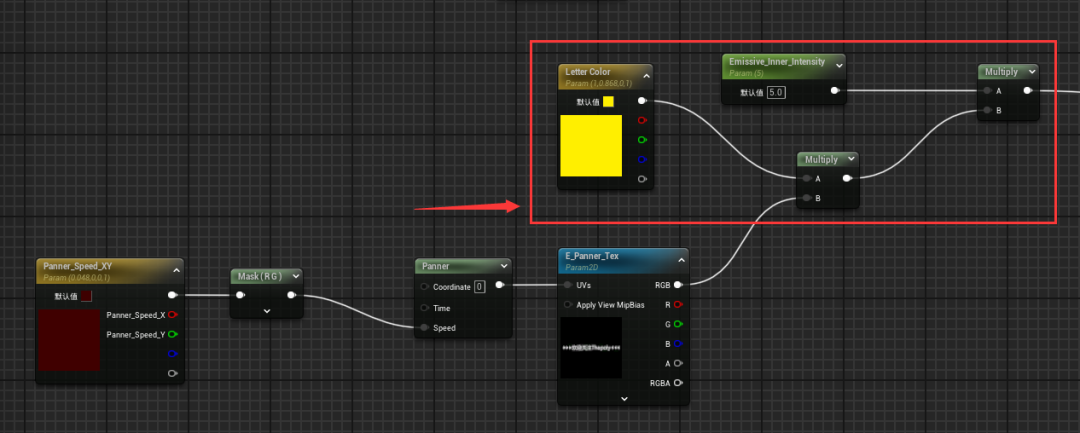Image resolution: width=1080 pixels, height=433 pixels.
Task: Select the dark red Panner_Speed_XY preview
Action: pos(70,340)
